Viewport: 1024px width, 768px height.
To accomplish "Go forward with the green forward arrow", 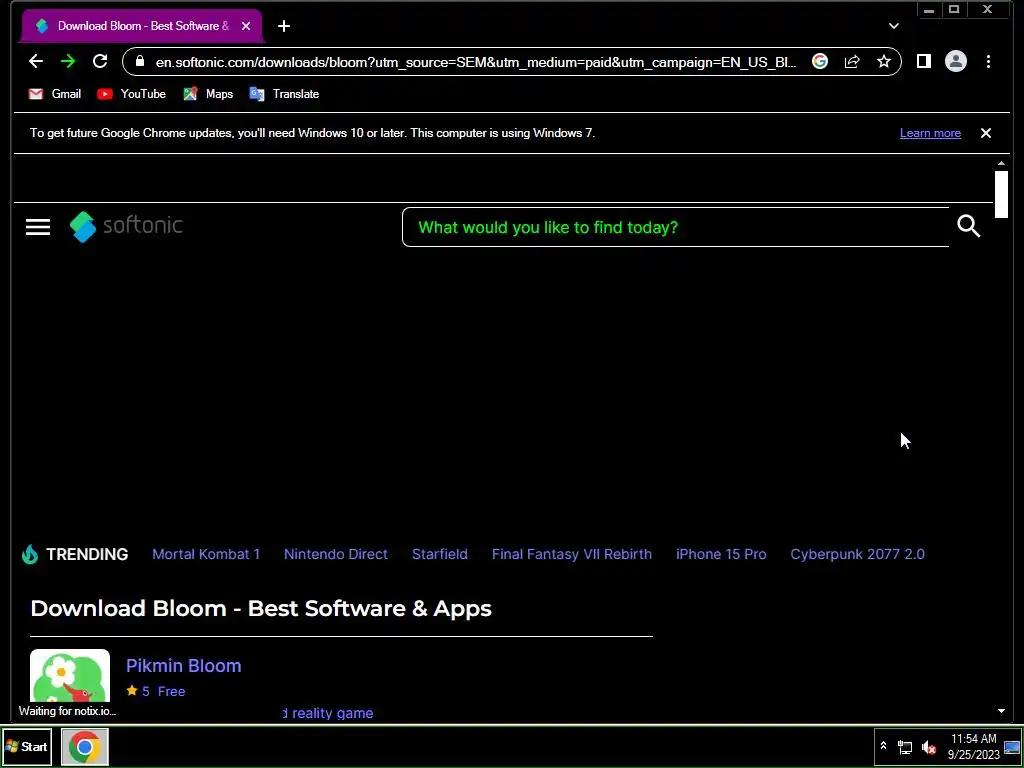I will pyautogui.click(x=68, y=61).
